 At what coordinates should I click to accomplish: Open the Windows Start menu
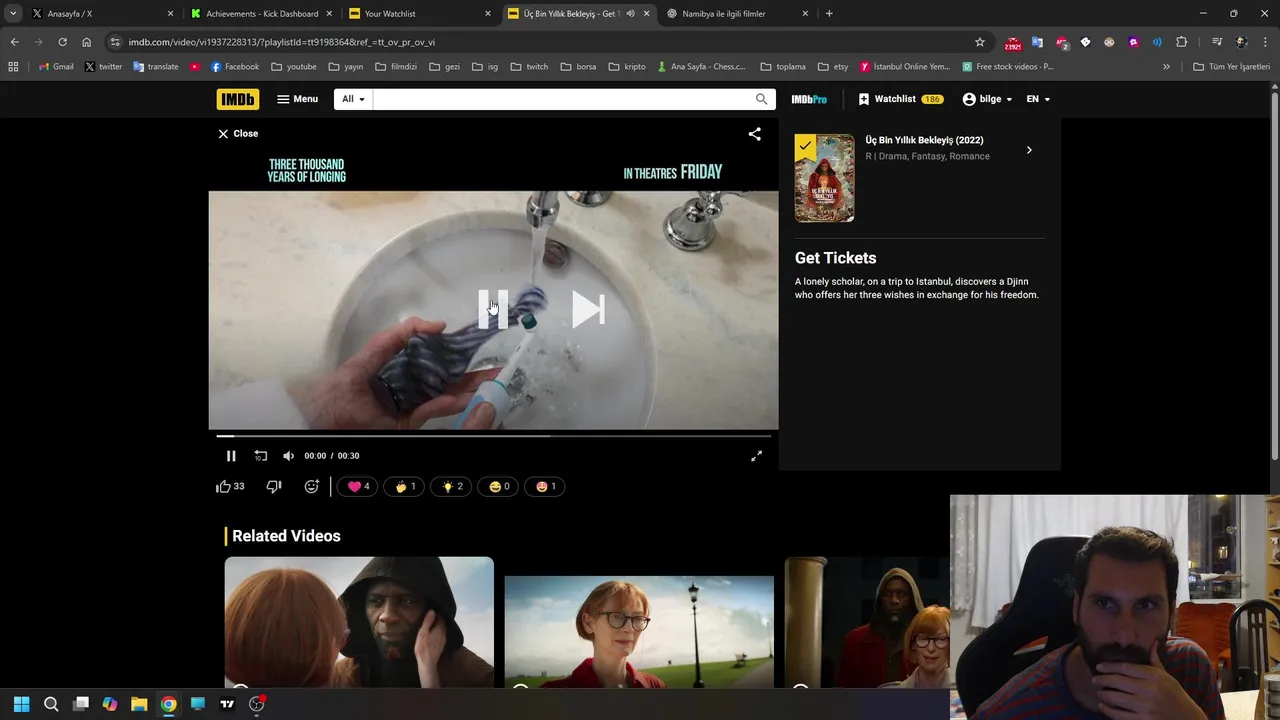(x=21, y=704)
